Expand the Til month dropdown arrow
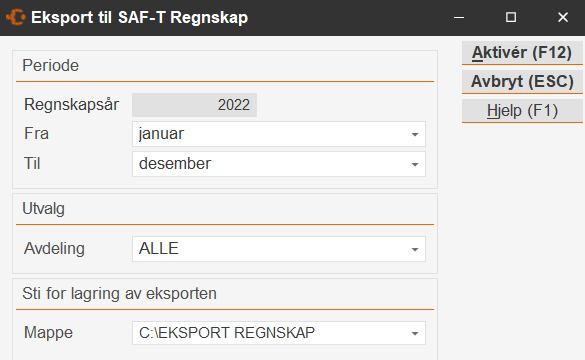The width and height of the screenshot is (585, 360). coord(414,164)
